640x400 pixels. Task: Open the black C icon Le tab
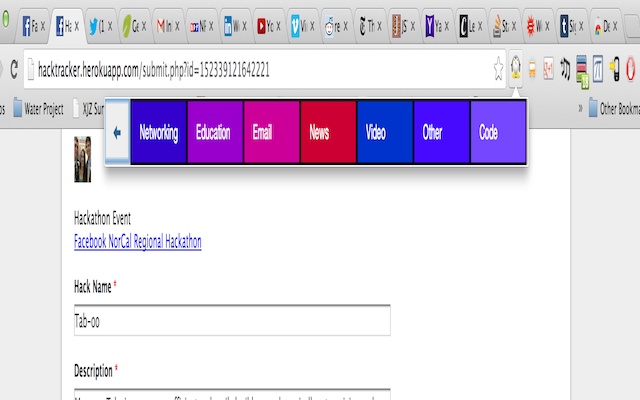[471, 27]
